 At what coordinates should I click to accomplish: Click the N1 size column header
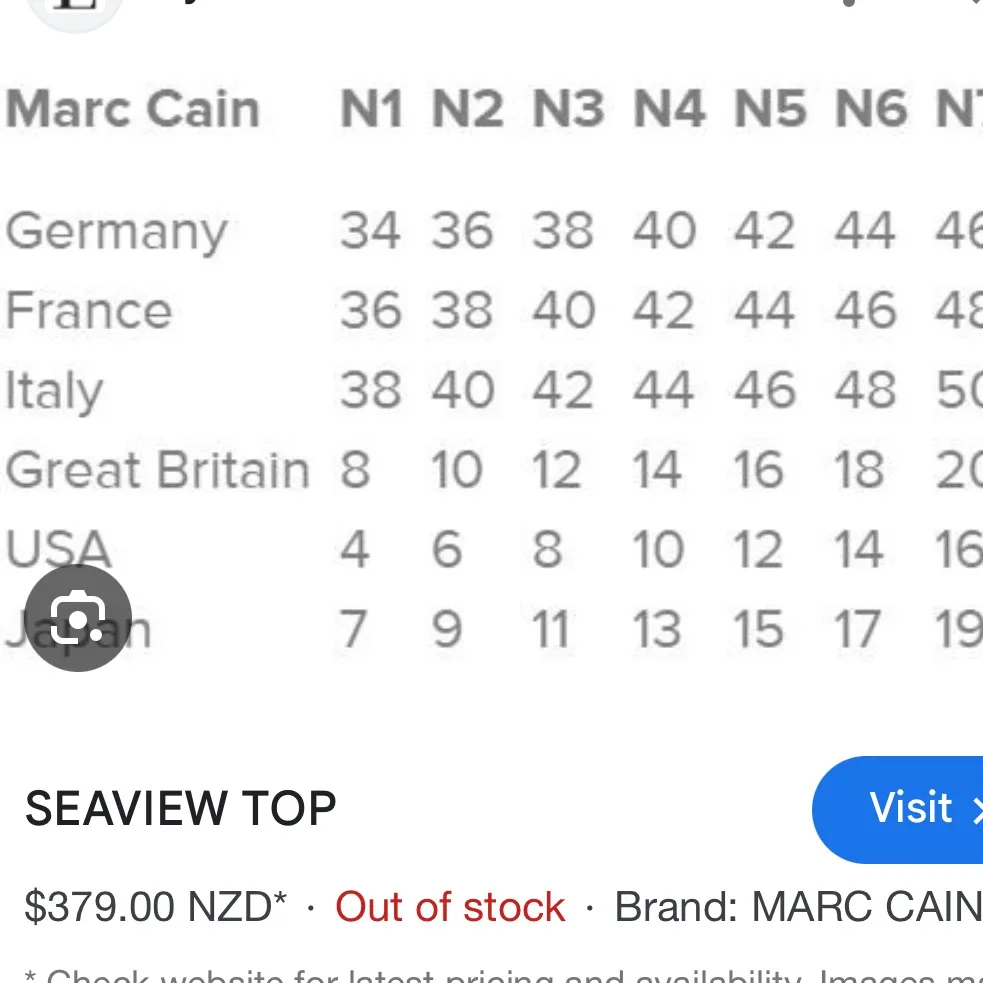tap(371, 108)
